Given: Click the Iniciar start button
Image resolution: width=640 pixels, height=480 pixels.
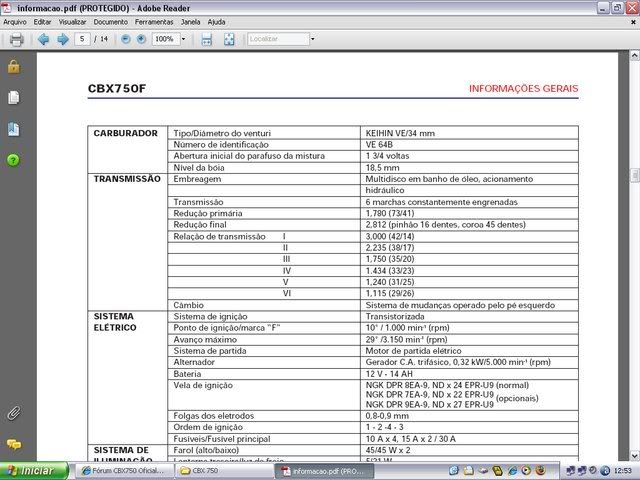Looking at the screenshot, I should (x=34, y=471).
